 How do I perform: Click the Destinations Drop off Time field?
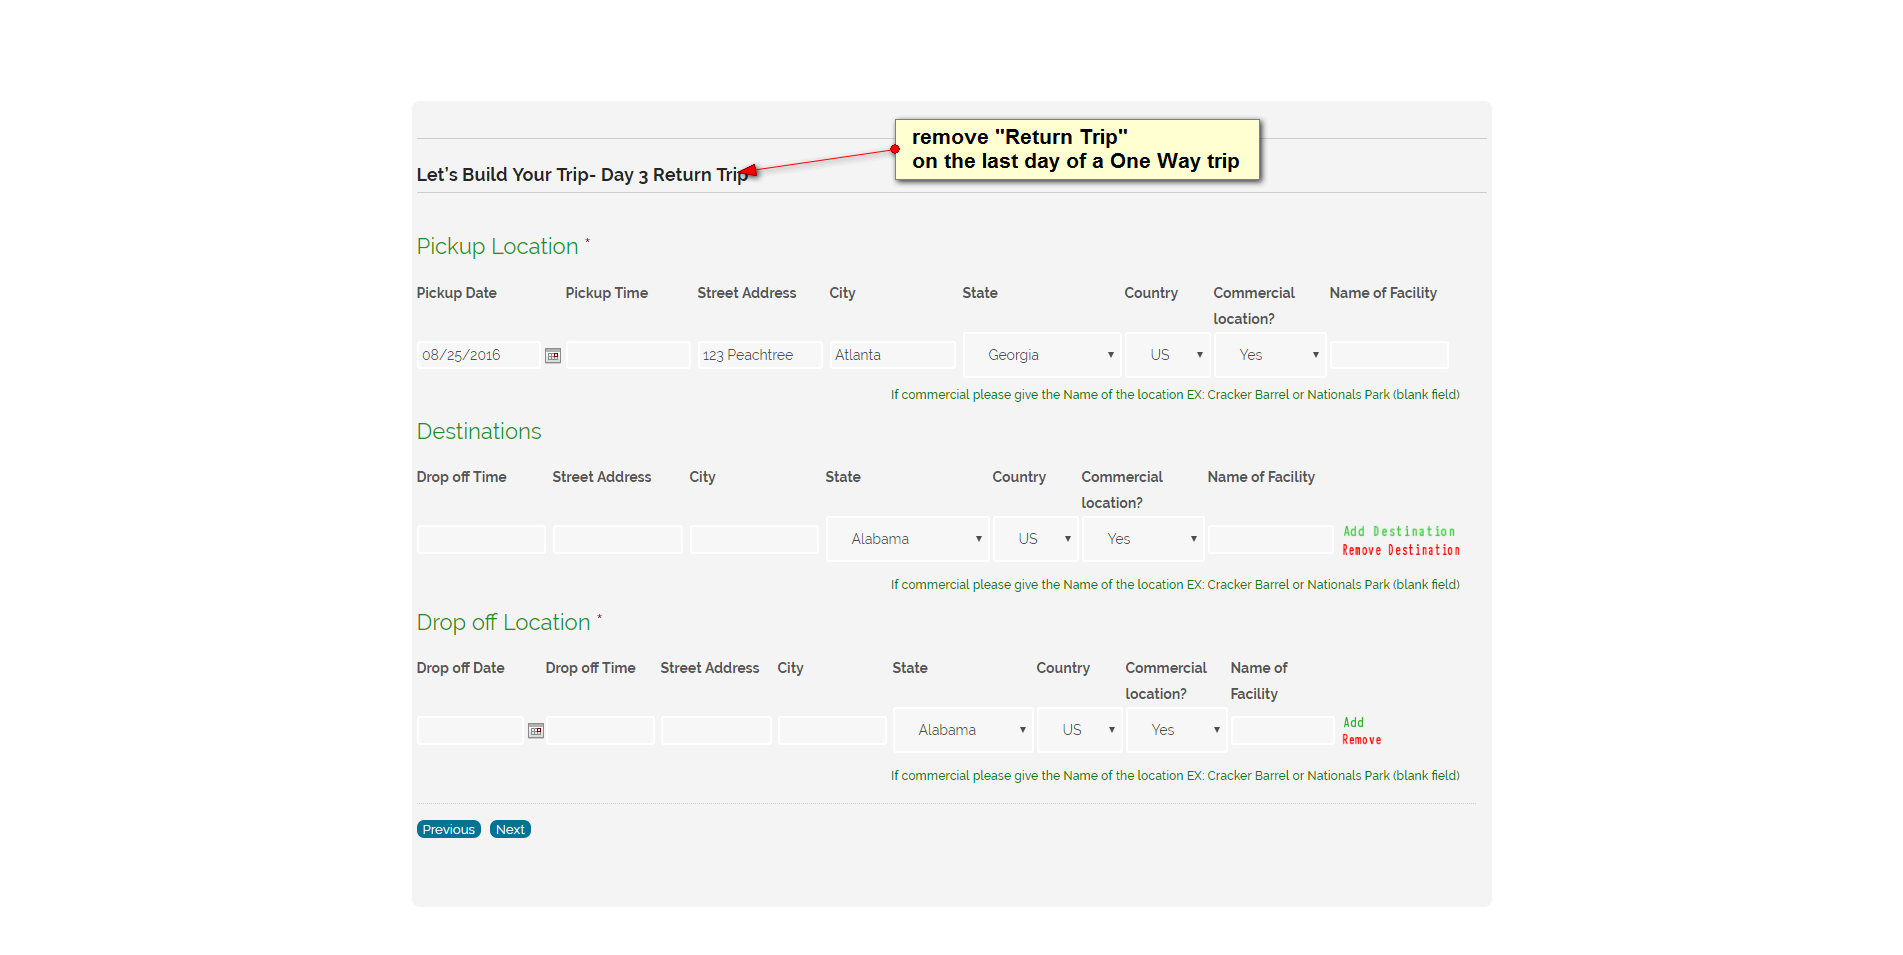coord(481,540)
